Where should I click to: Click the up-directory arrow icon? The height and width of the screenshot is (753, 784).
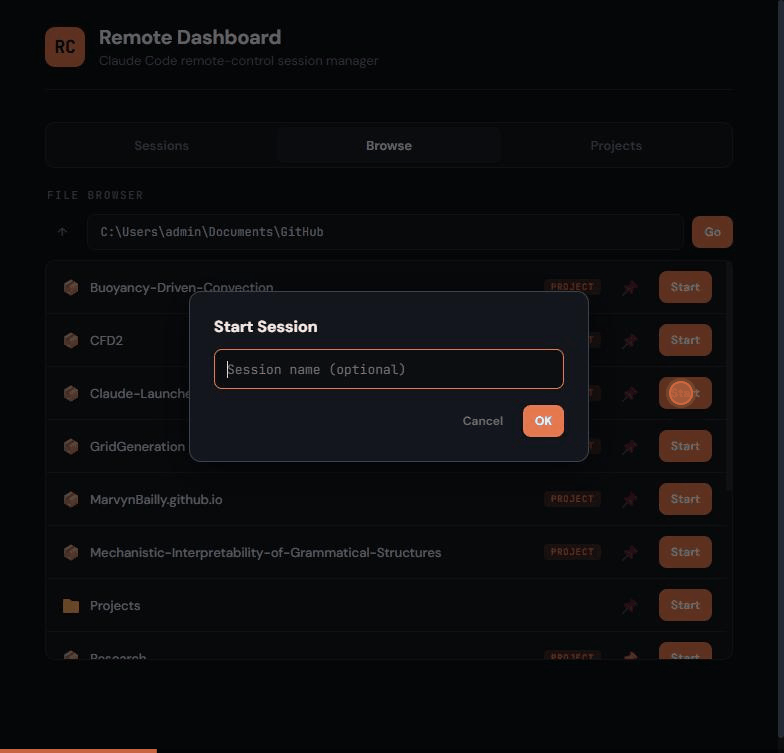tap(62, 232)
